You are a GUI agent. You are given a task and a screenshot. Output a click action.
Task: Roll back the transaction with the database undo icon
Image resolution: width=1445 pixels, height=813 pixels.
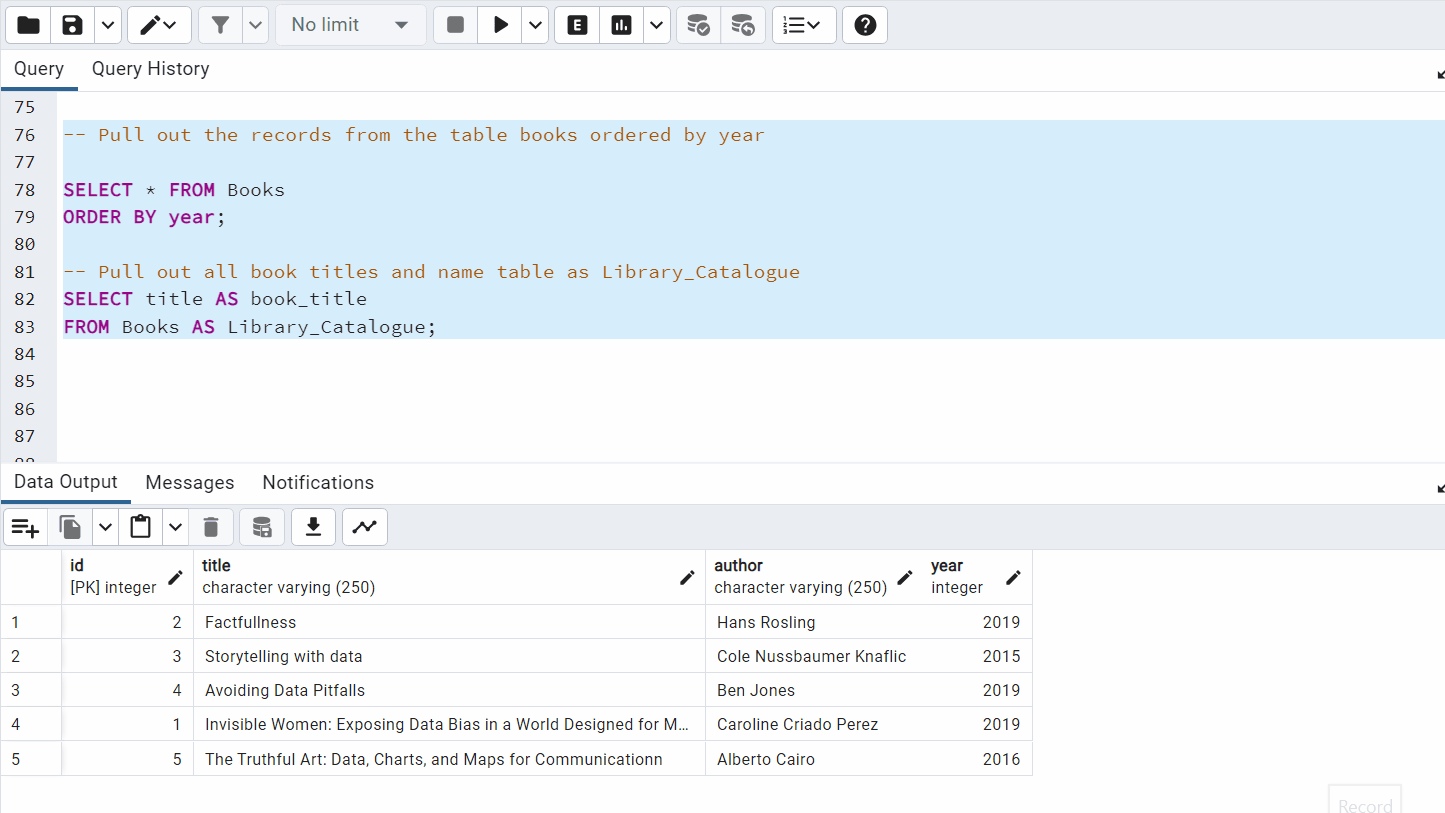(x=742, y=25)
